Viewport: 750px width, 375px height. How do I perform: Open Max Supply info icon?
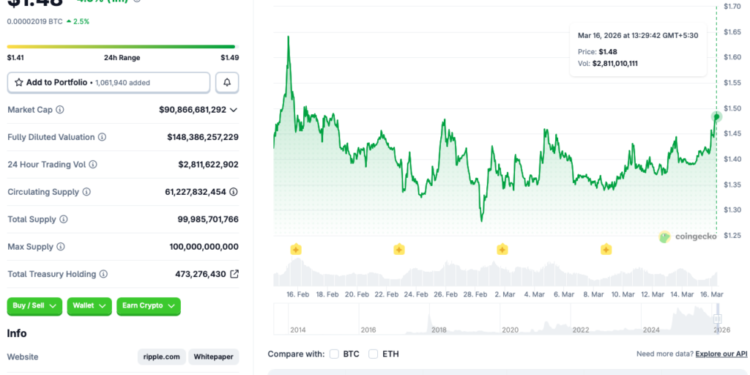pyautogui.click(x=61, y=247)
